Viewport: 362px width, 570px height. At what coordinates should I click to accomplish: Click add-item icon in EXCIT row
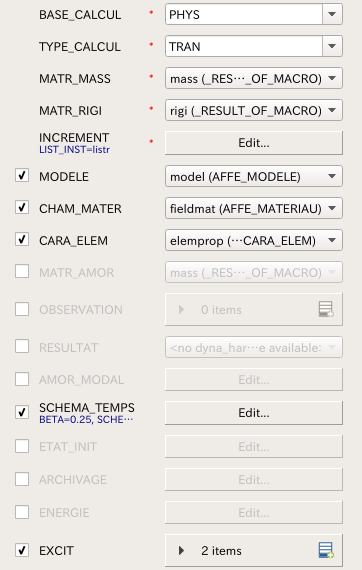click(326, 550)
